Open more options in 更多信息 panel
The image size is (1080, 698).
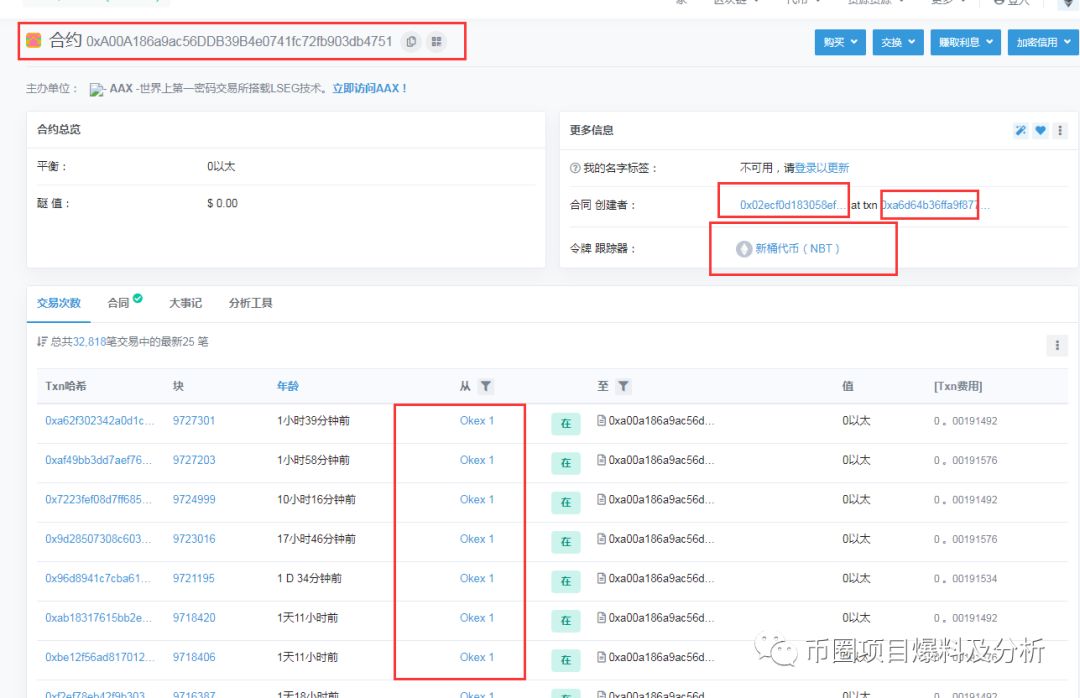click(x=1060, y=130)
